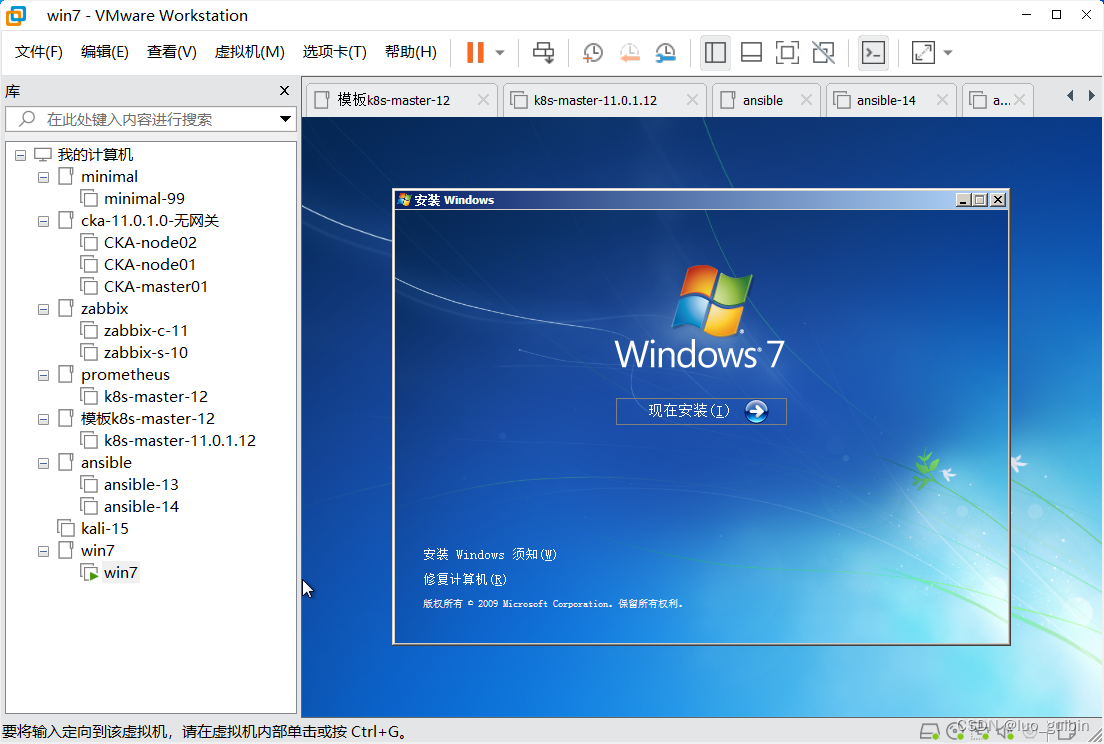
Task: Click the send Ctrl+Alt+Del icon
Action: (x=543, y=52)
